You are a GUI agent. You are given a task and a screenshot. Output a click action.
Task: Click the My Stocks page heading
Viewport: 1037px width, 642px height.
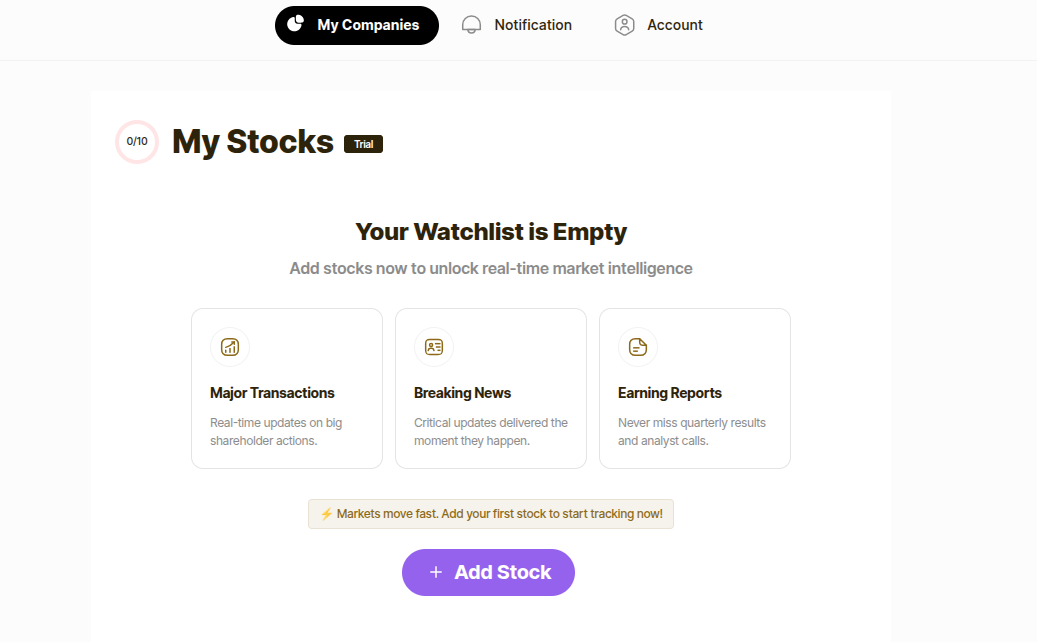click(252, 142)
